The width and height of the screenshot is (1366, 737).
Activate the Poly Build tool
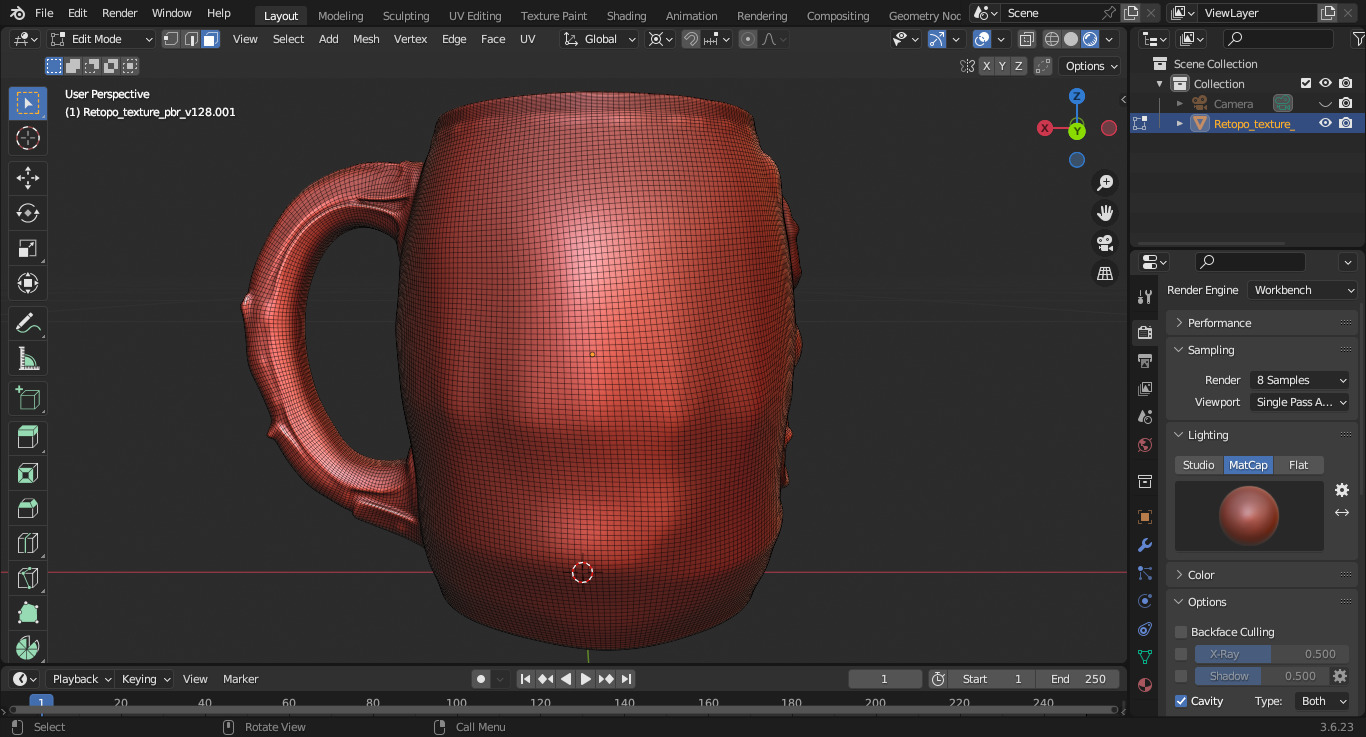pyautogui.click(x=28, y=613)
